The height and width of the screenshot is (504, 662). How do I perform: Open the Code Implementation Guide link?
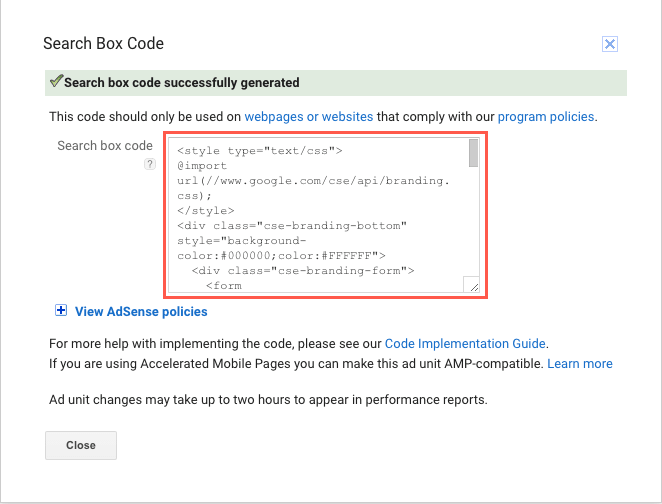pyautogui.click(x=466, y=344)
